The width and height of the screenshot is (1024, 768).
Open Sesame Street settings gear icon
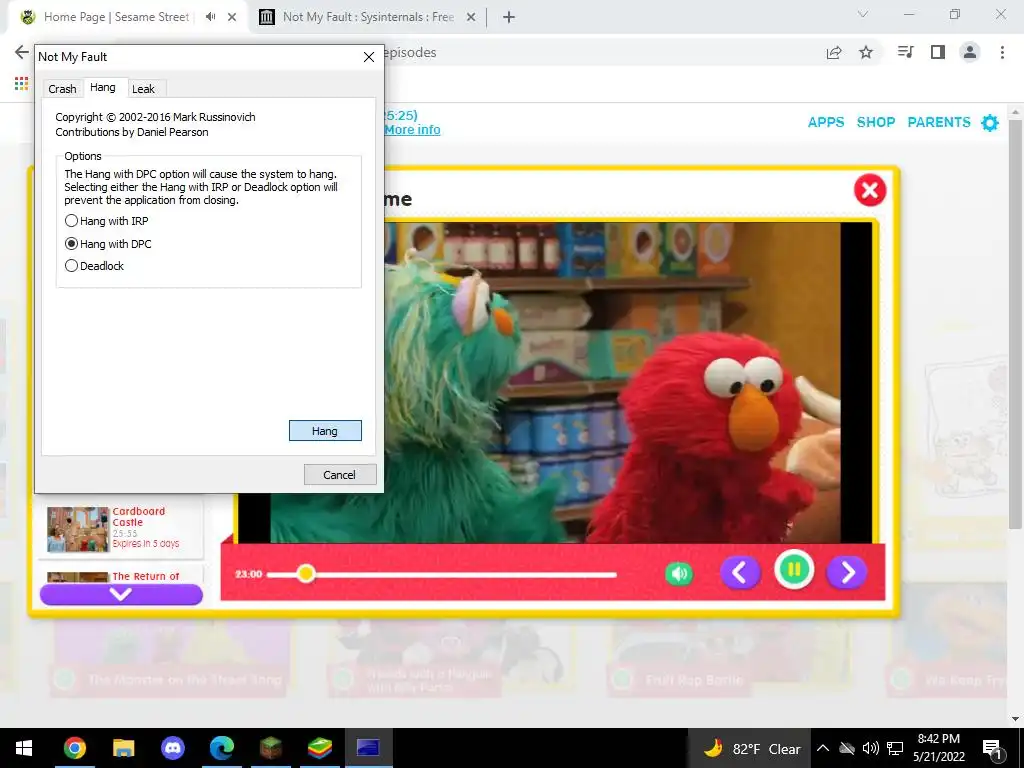tap(990, 123)
